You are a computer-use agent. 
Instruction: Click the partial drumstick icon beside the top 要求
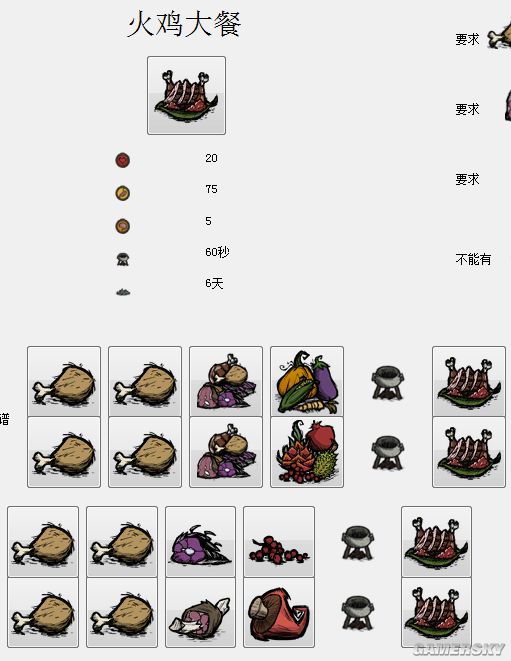[x=499, y=37]
